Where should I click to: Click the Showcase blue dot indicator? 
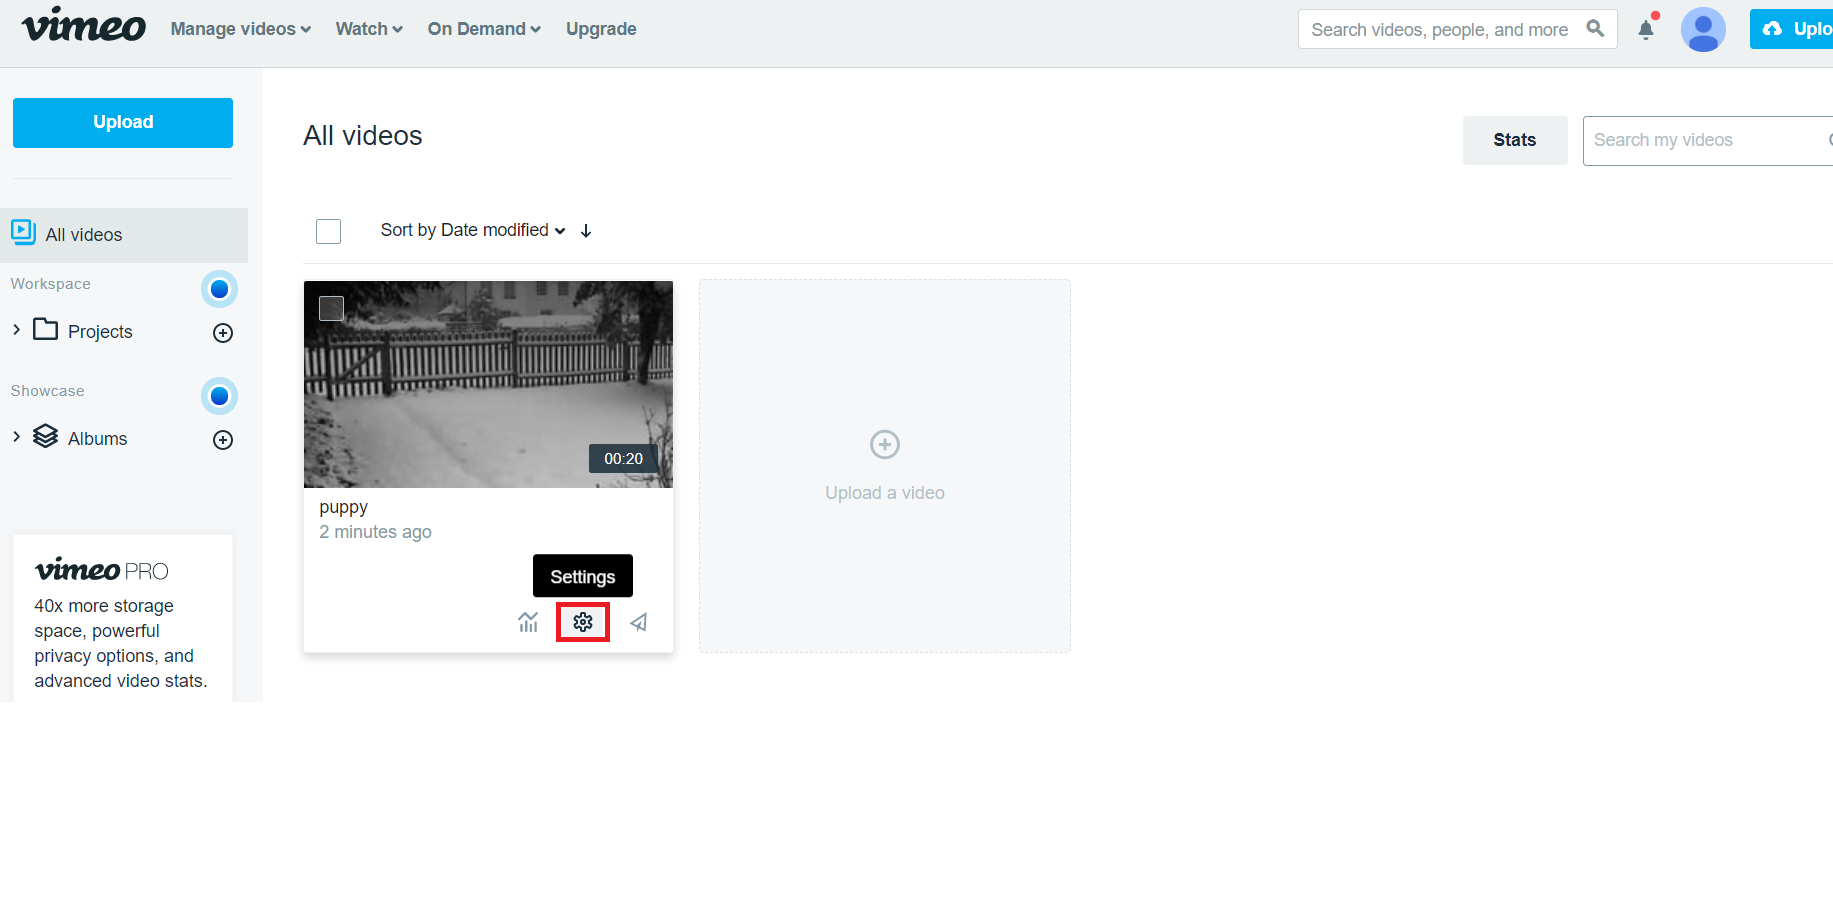(x=219, y=396)
